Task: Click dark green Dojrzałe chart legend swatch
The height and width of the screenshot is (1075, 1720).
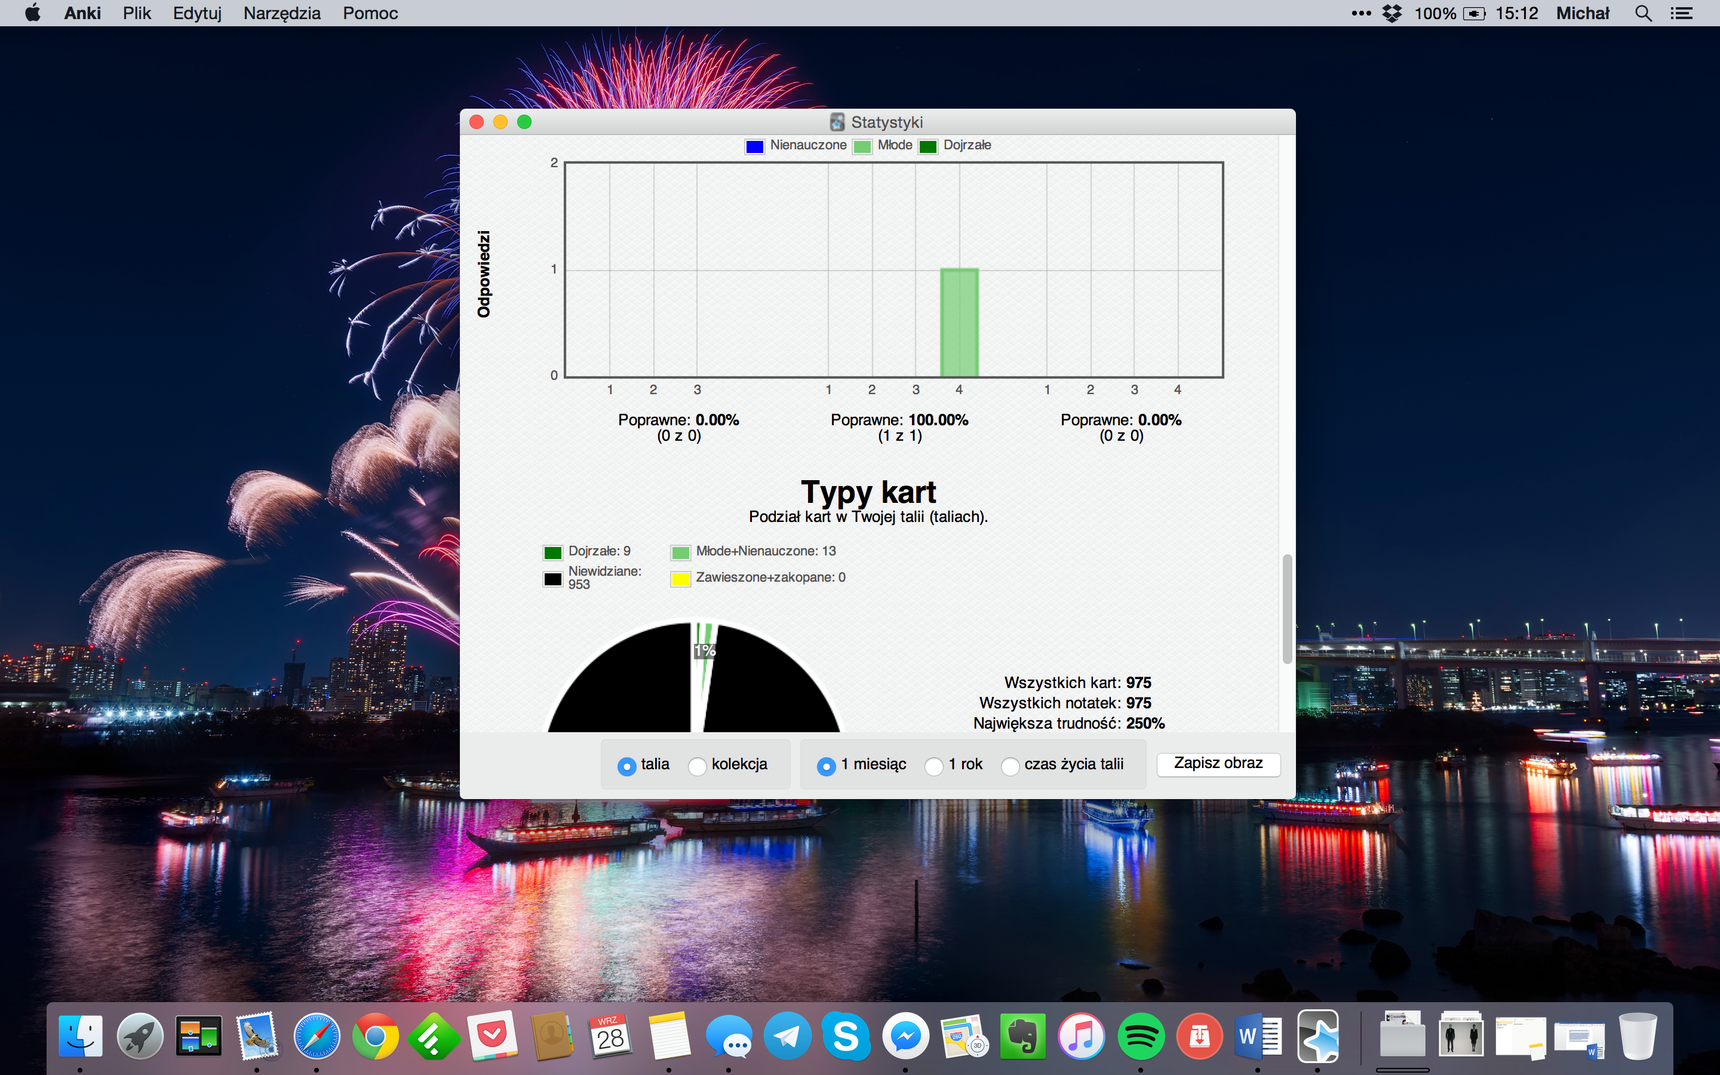Action: [928, 146]
